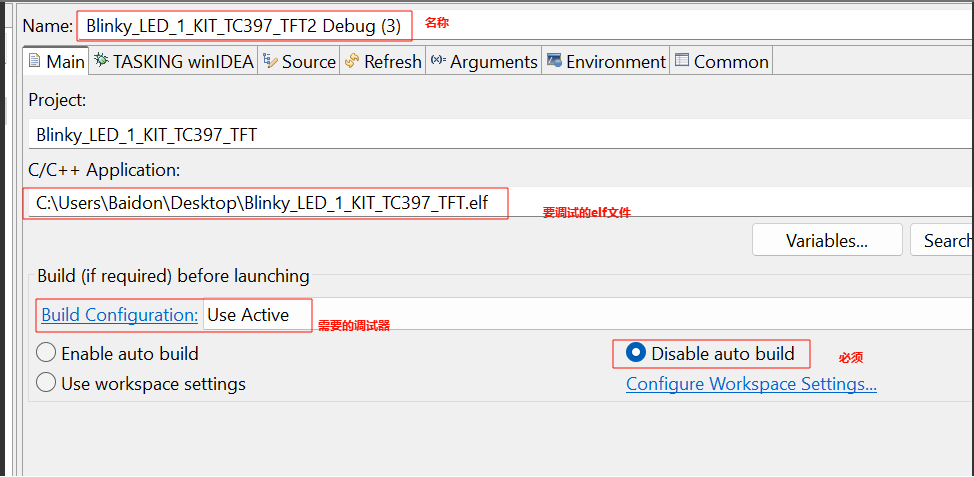
Task: Choose the Use workspace settings option
Action: [46, 383]
